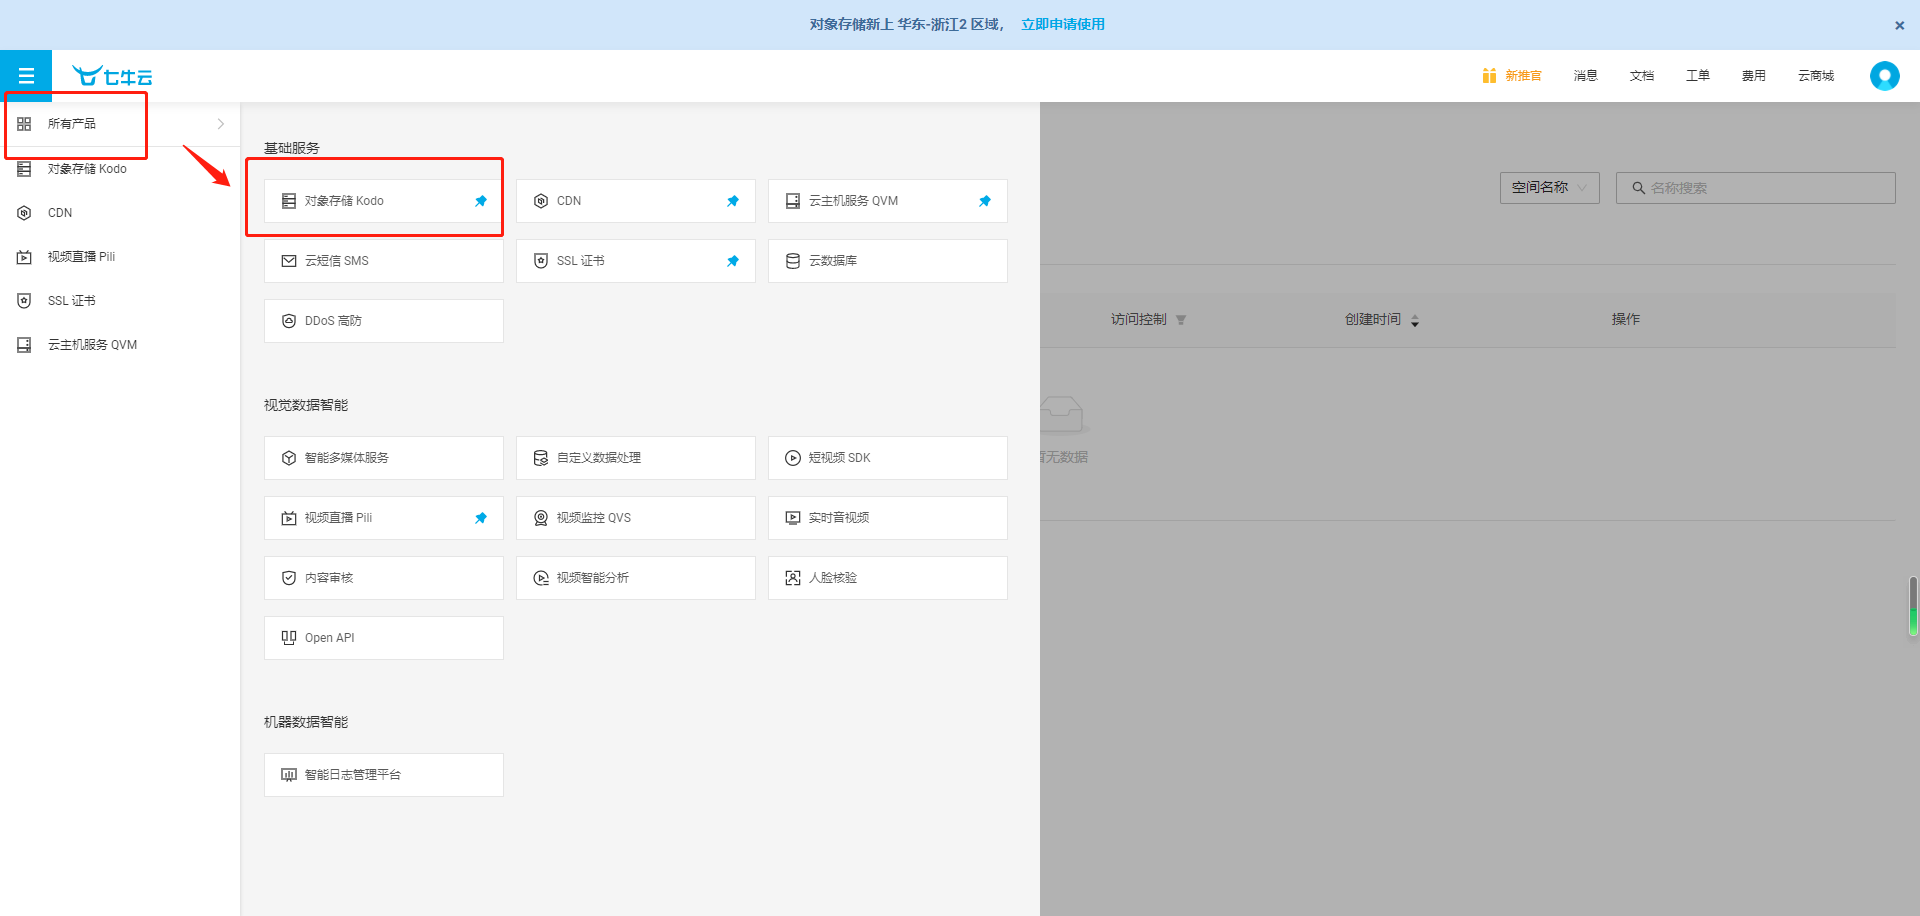Open the 对象存储 Kodo product card
Viewport: 1920px width, 916px height.
click(x=384, y=201)
